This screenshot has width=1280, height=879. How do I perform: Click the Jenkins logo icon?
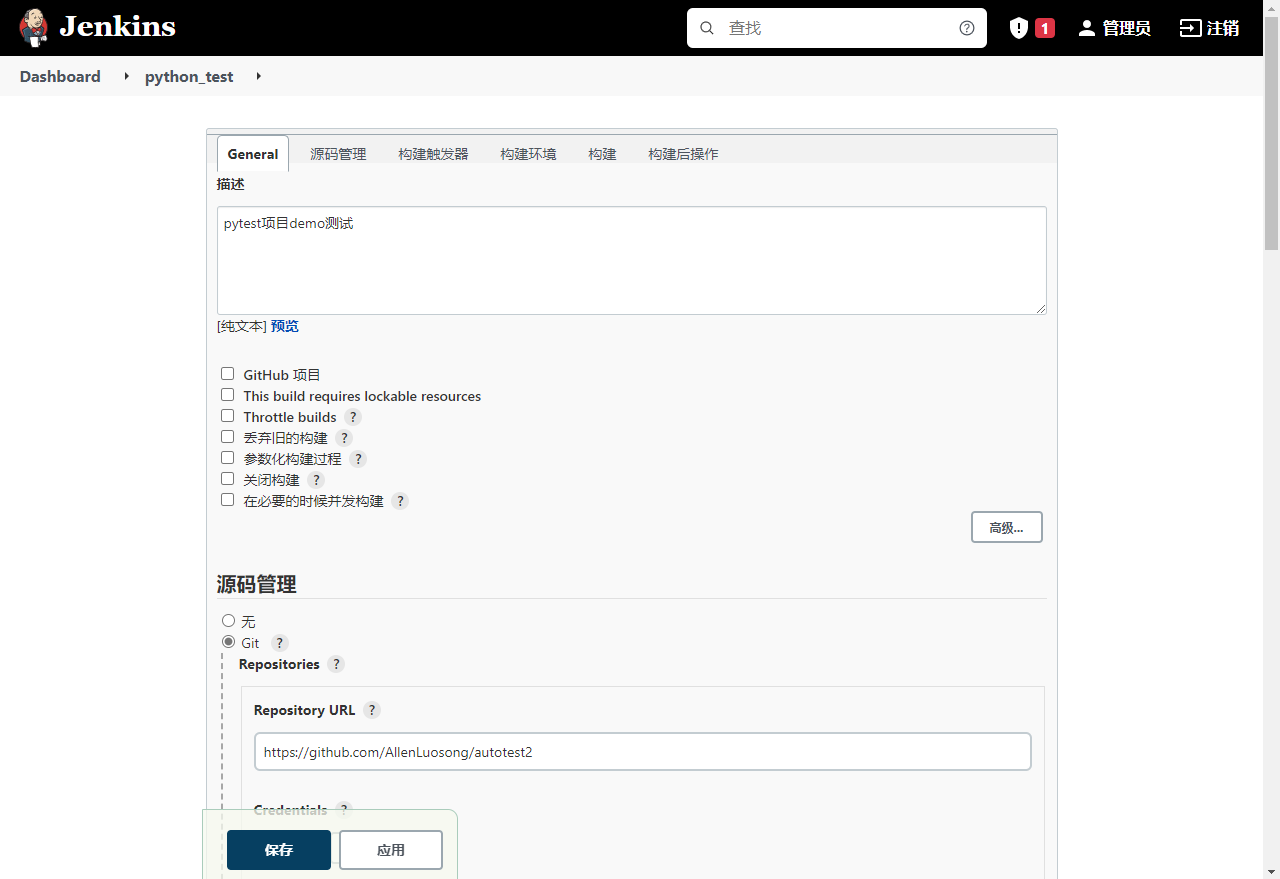[x=33, y=26]
